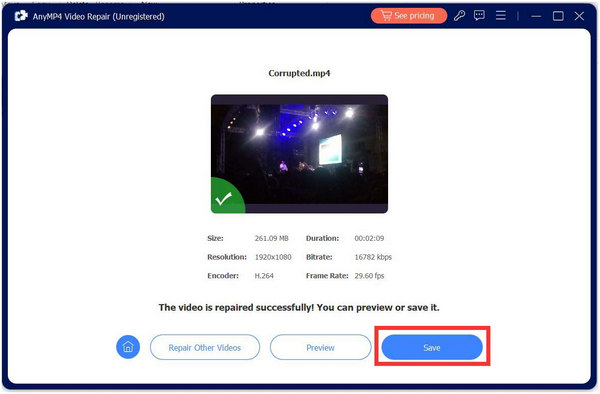Click the concert video thumbnail
This screenshot has width=600, height=394.
(x=299, y=154)
